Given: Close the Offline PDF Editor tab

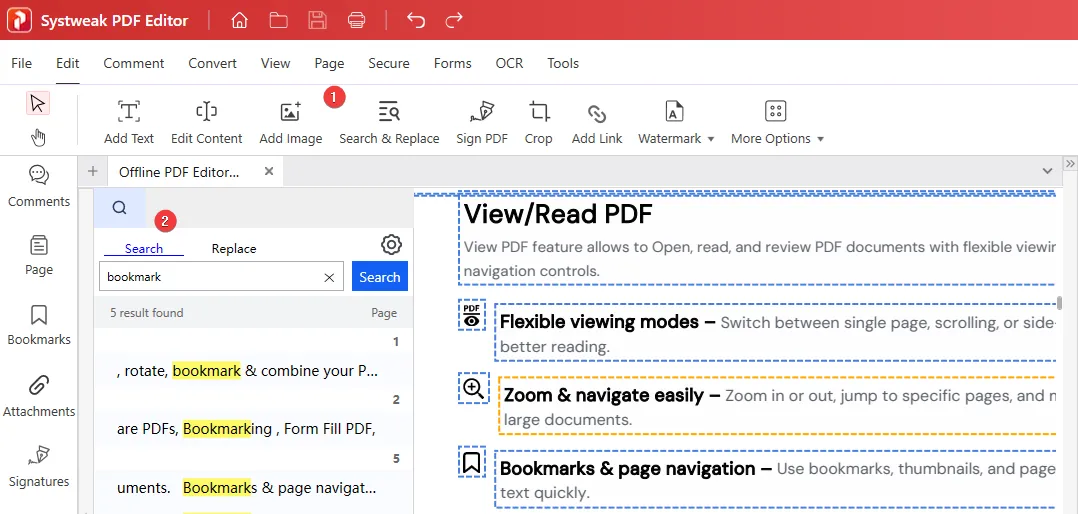Looking at the screenshot, I should point(269,171).
